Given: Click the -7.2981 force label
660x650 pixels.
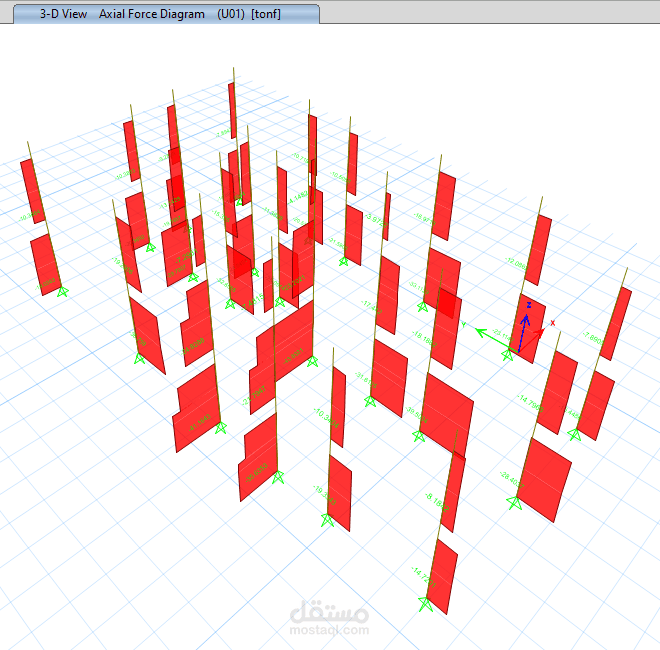Looking at the screenshot, I should pos(186,256).
